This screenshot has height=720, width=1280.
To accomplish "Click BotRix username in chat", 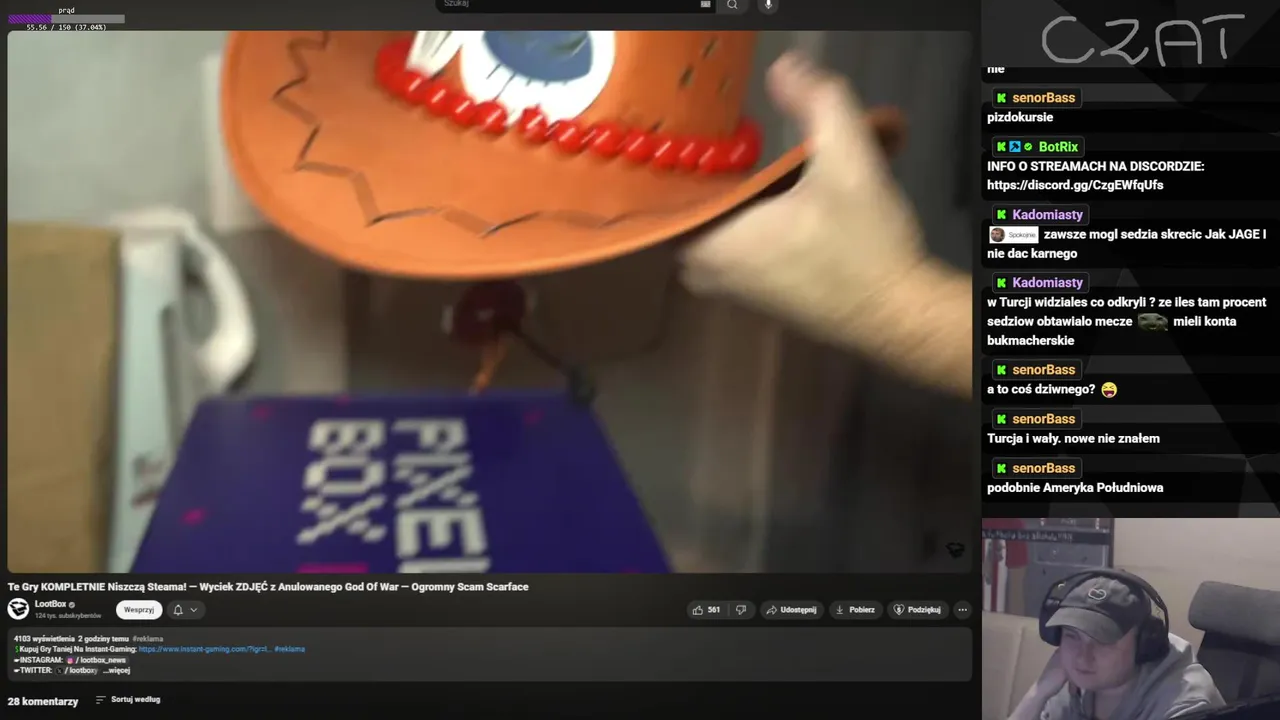I will coord(1058,147).
